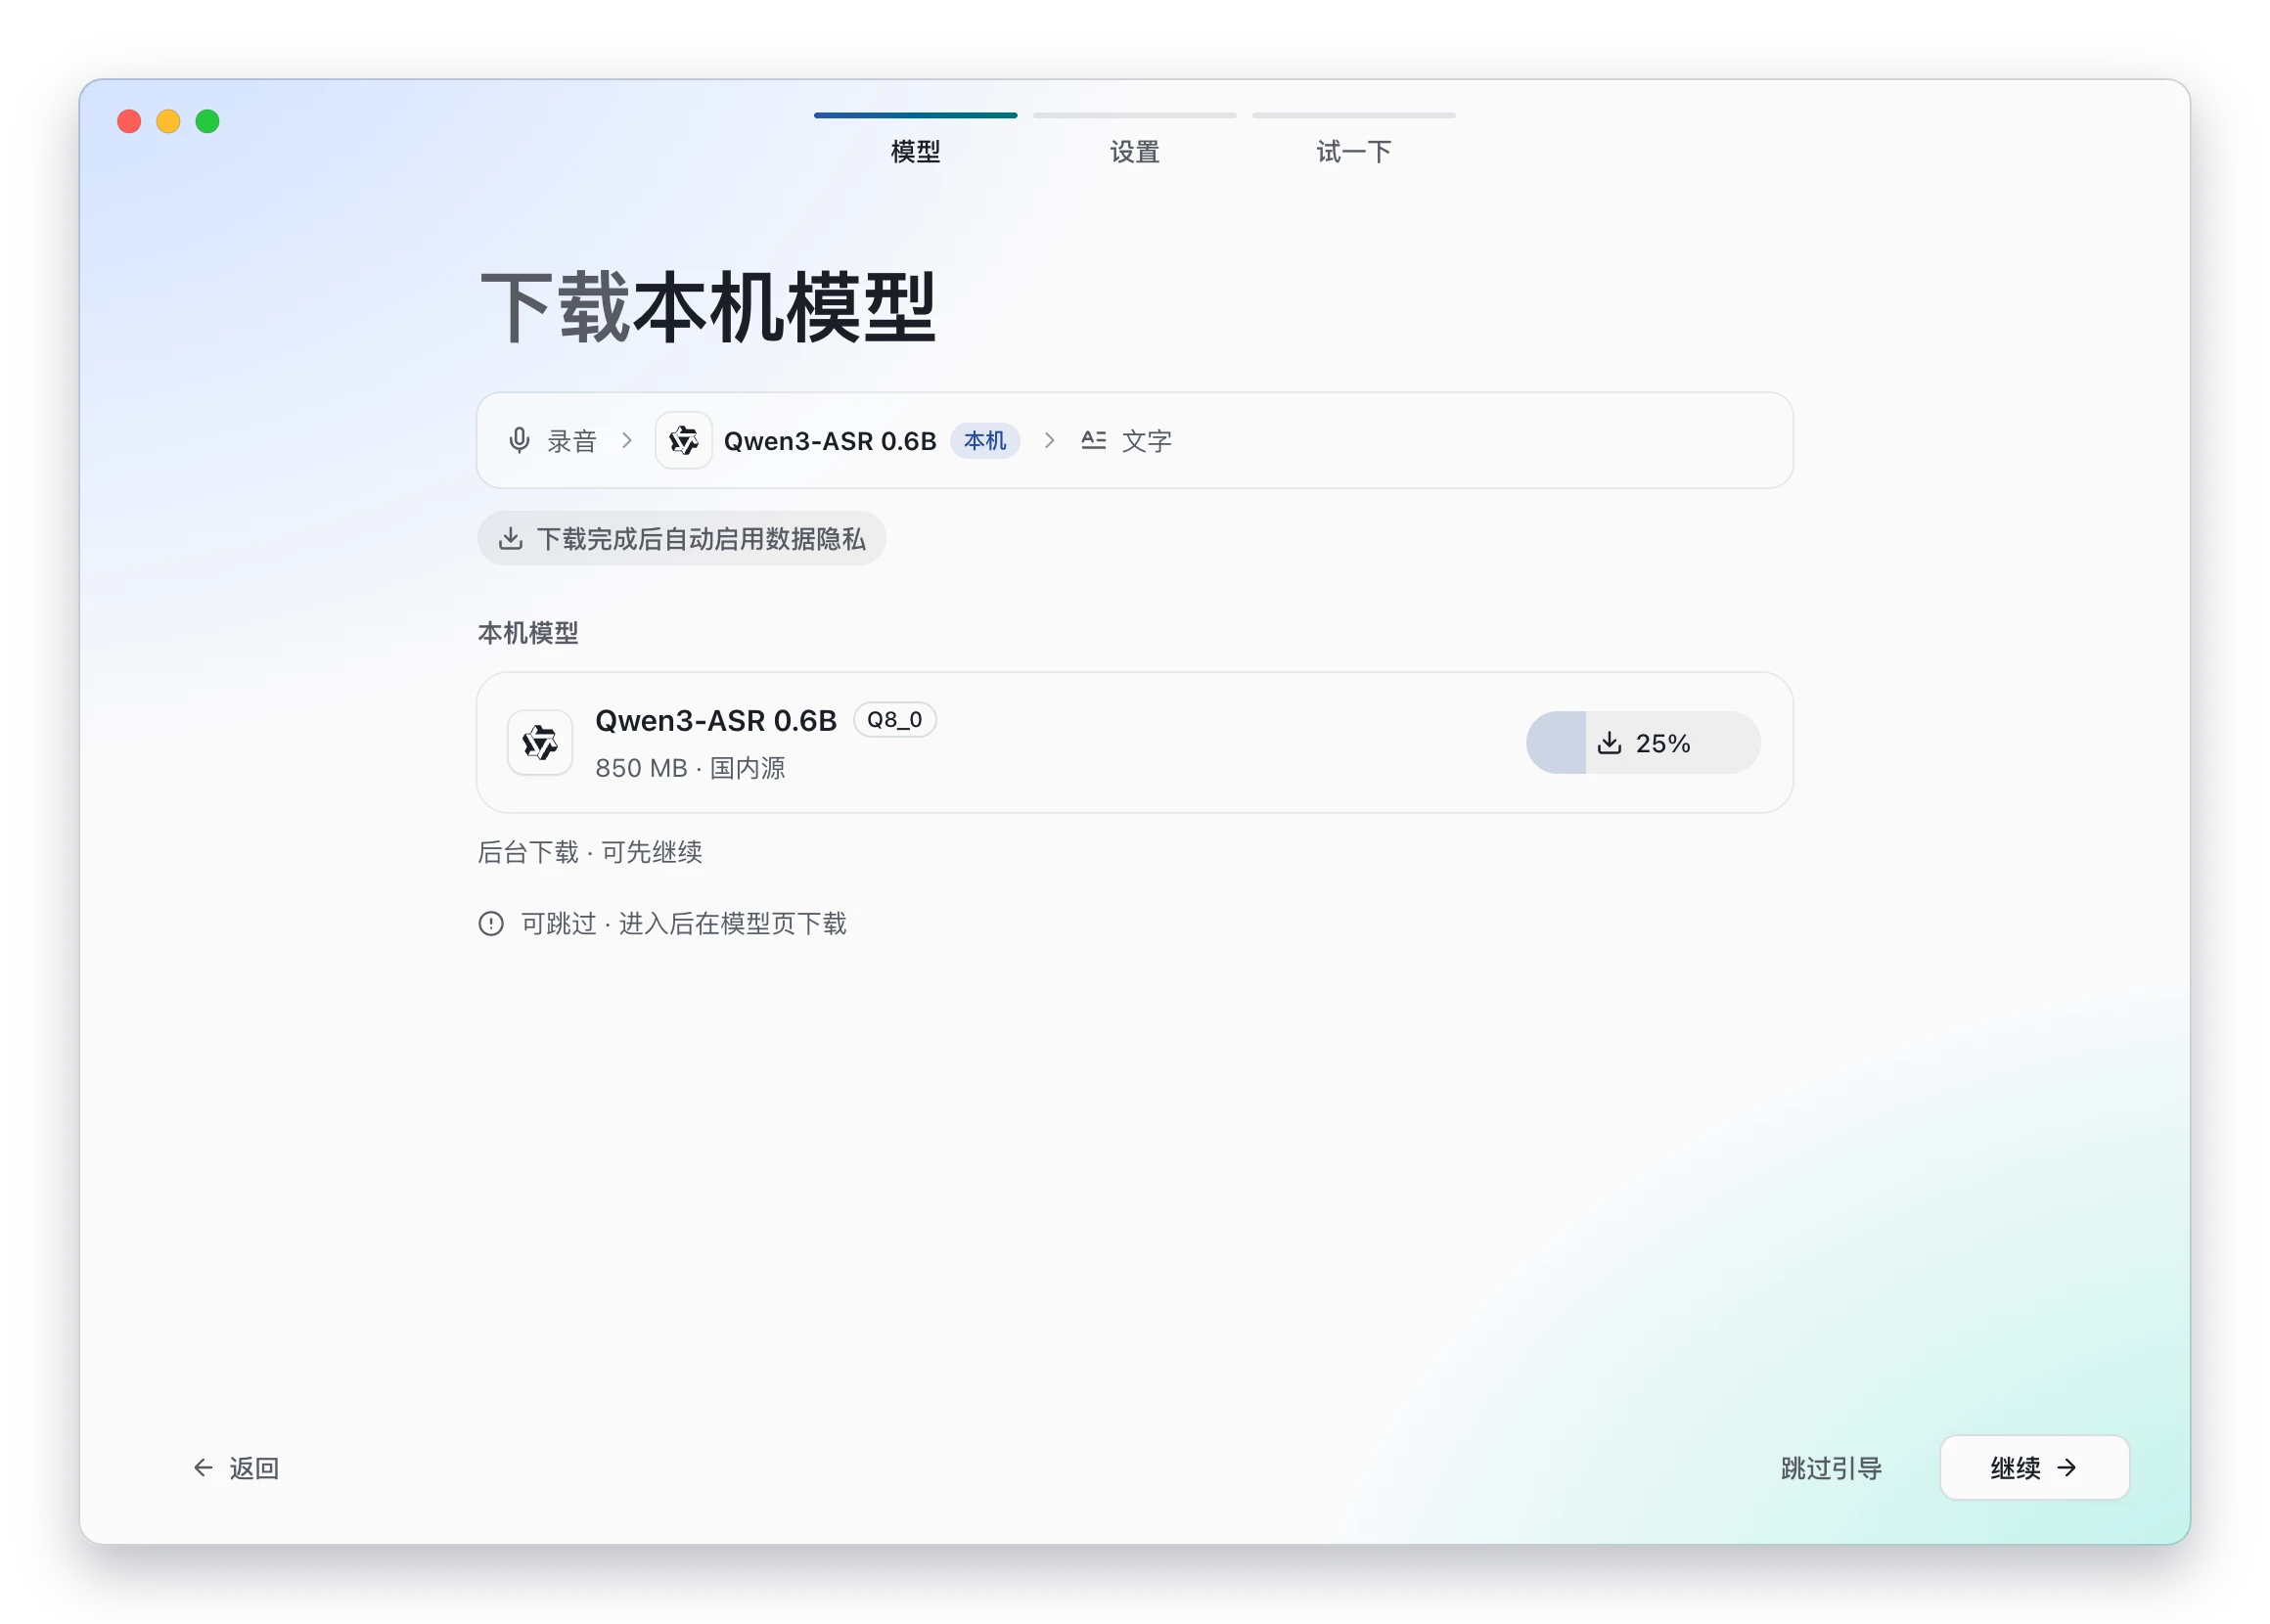Click the 后台下载 · 可先继续 text
This screenshot has height=1624, width=2270.
(590, 852)
